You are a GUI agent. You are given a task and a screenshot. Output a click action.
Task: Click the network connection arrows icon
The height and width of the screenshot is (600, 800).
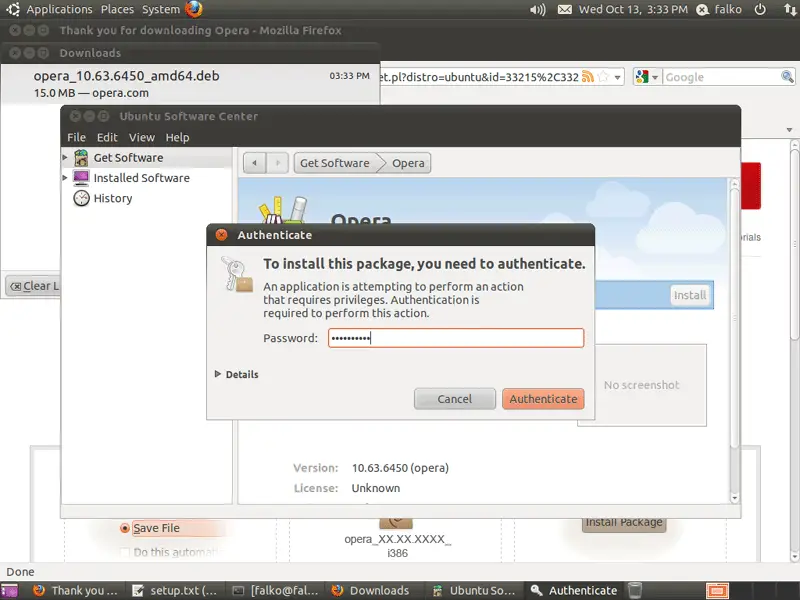[790, 9]
